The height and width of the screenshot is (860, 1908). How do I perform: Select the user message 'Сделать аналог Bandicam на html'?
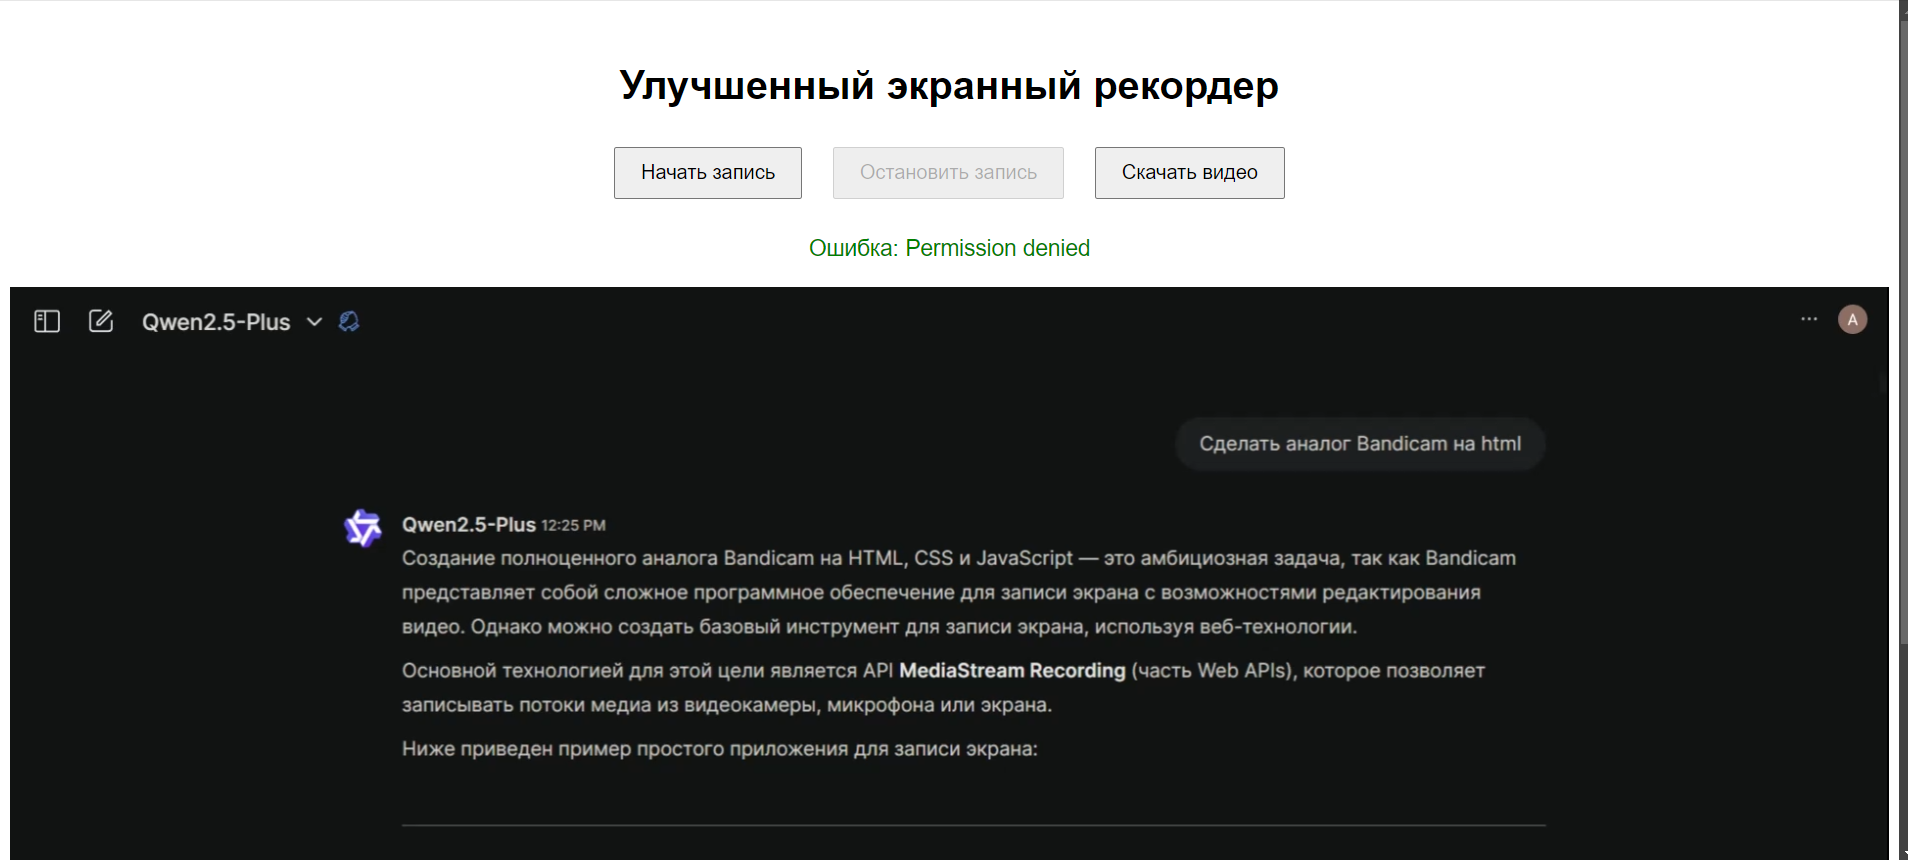(1360, 443)
